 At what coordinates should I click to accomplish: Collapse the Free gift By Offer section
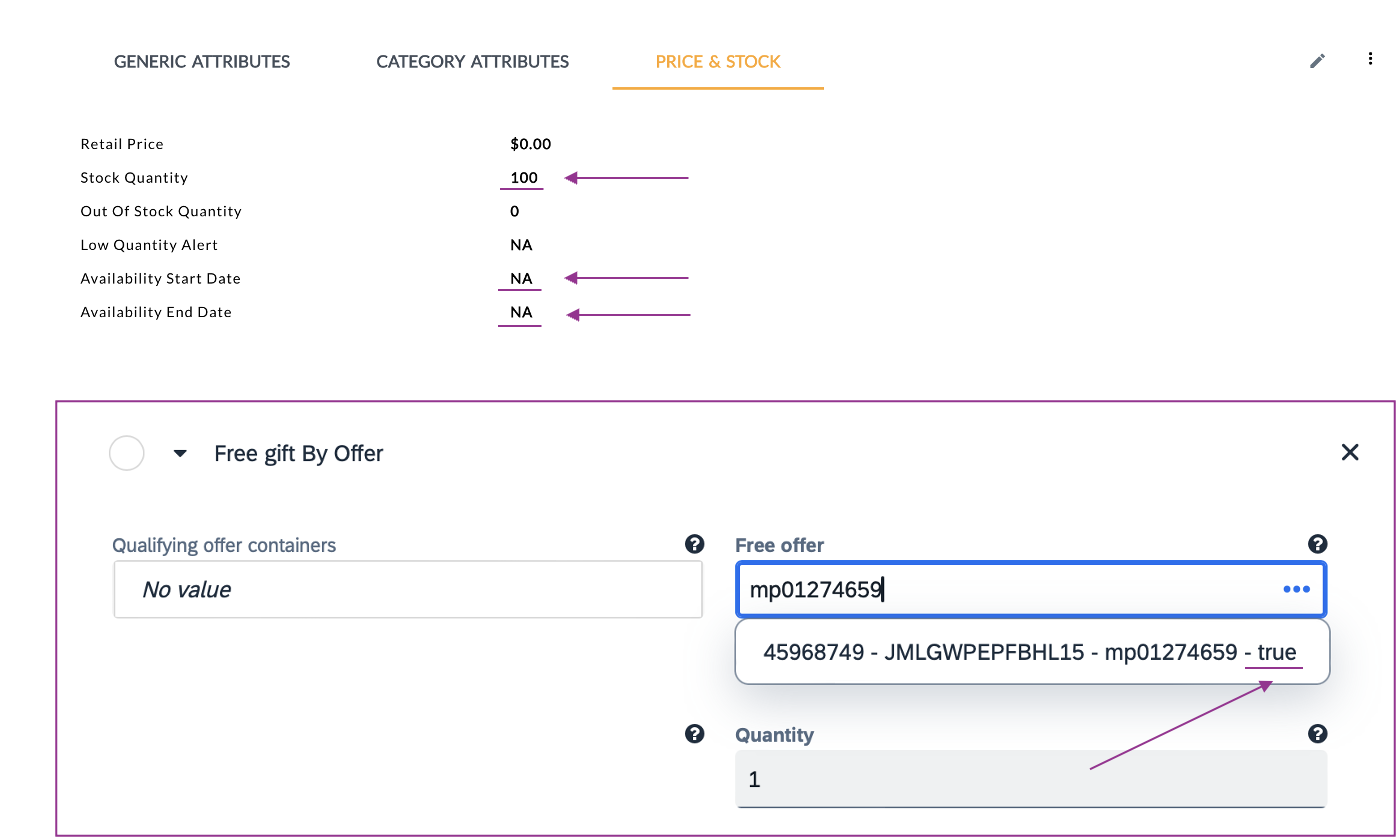pos(180,454)
